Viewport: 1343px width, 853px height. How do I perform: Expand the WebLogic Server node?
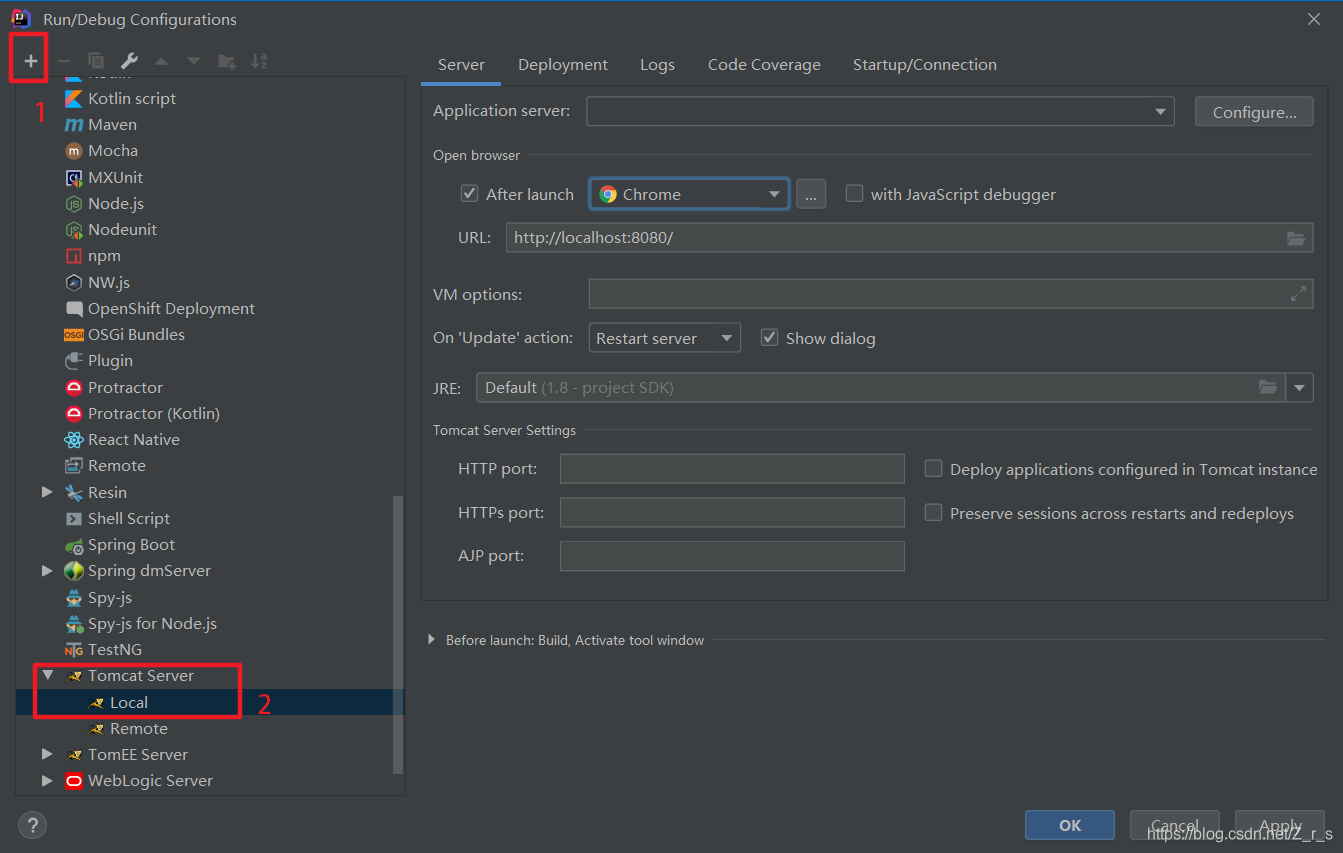pyautogui.click(x=47, y=780)
